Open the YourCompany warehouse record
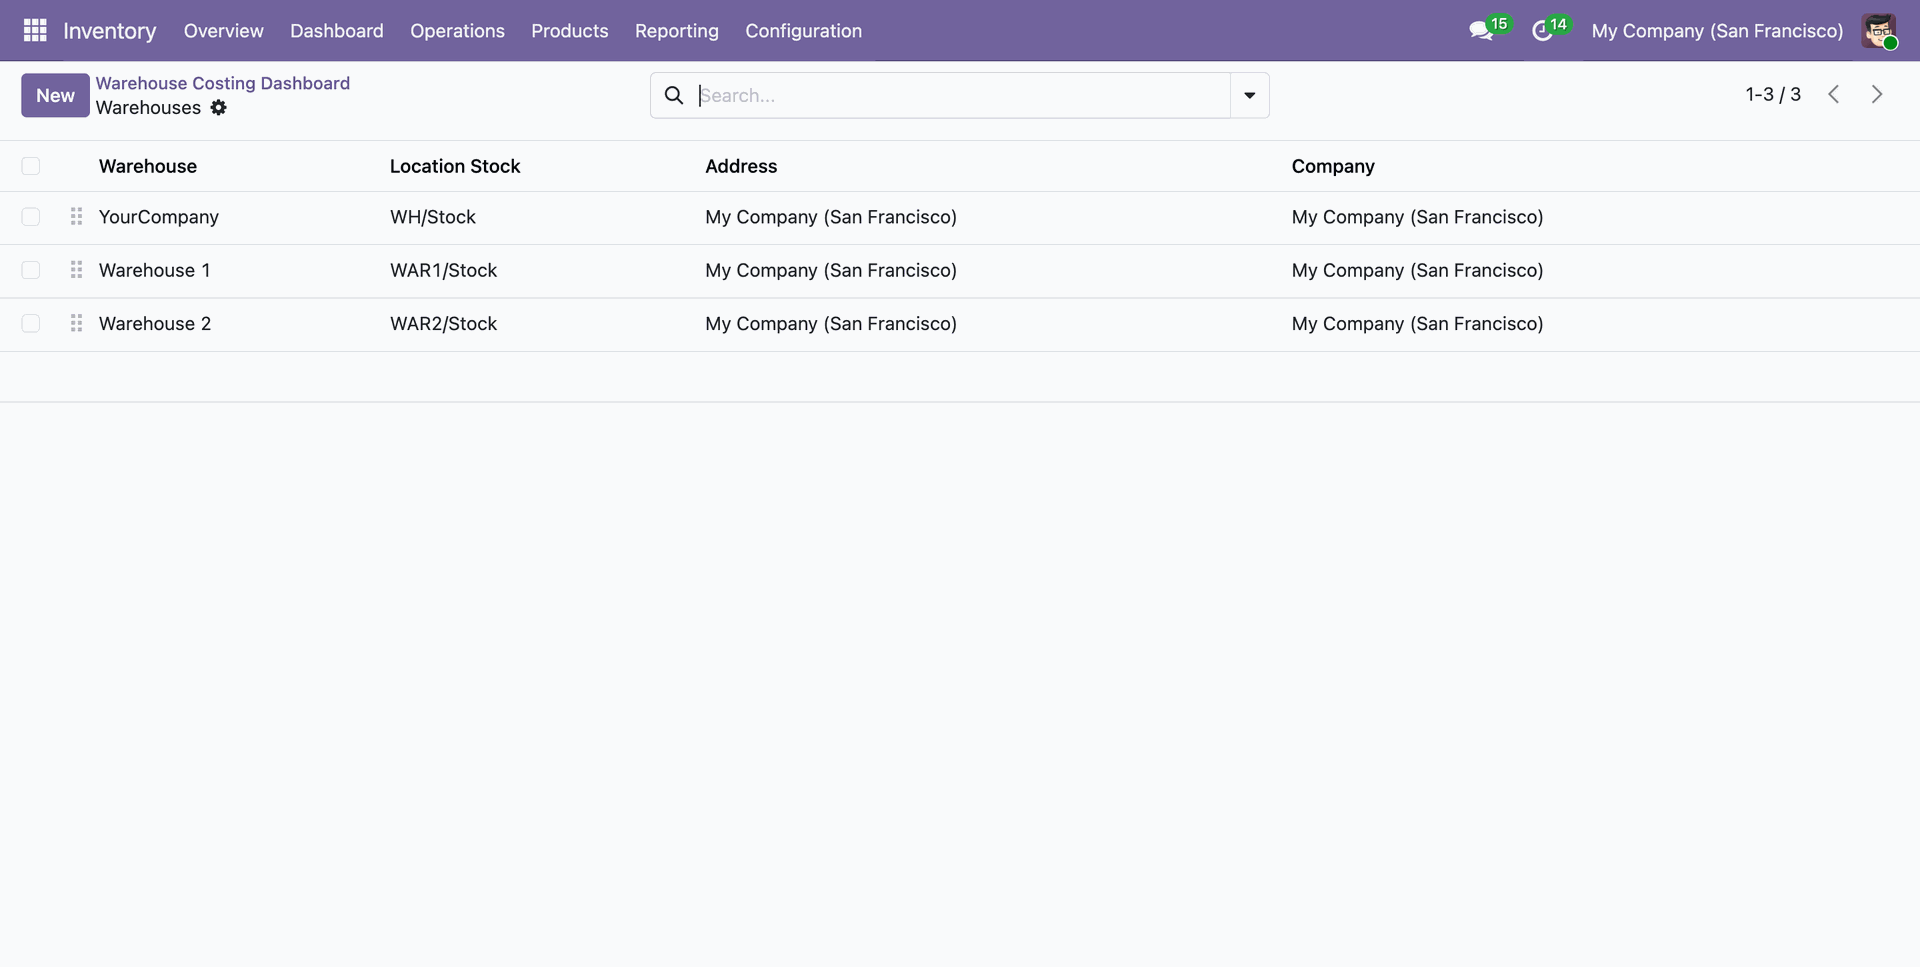 159,217
